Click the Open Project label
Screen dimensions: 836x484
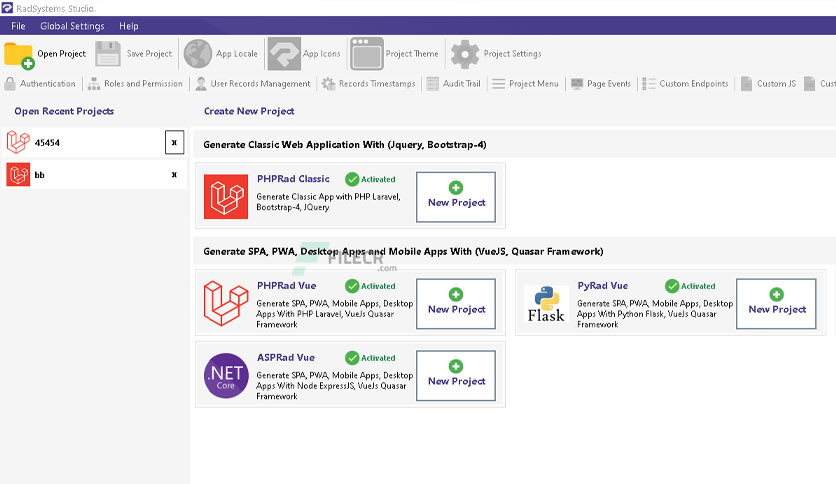coord(61,54)
